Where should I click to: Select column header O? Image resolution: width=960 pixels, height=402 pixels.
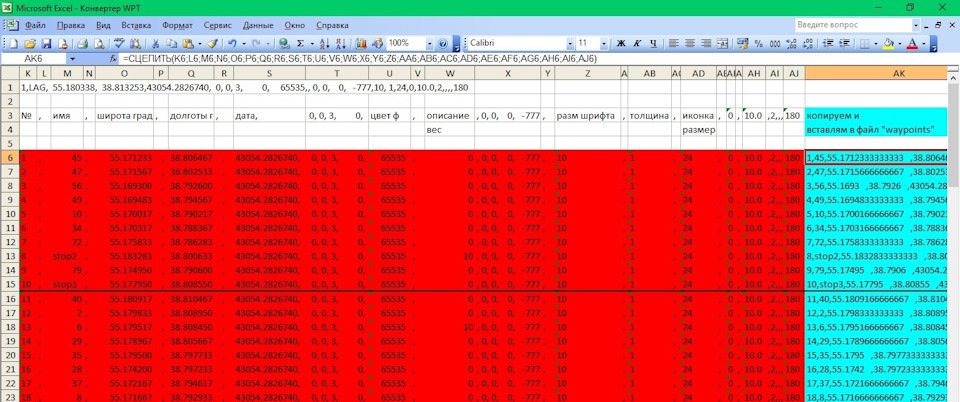point(124,73)
